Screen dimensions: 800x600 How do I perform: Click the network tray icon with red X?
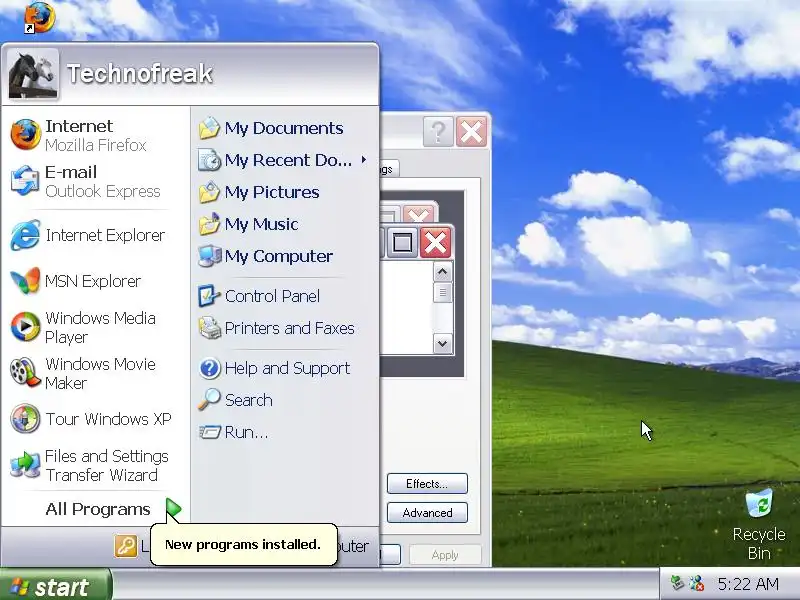pyautogui.click(x=697, y=583)
